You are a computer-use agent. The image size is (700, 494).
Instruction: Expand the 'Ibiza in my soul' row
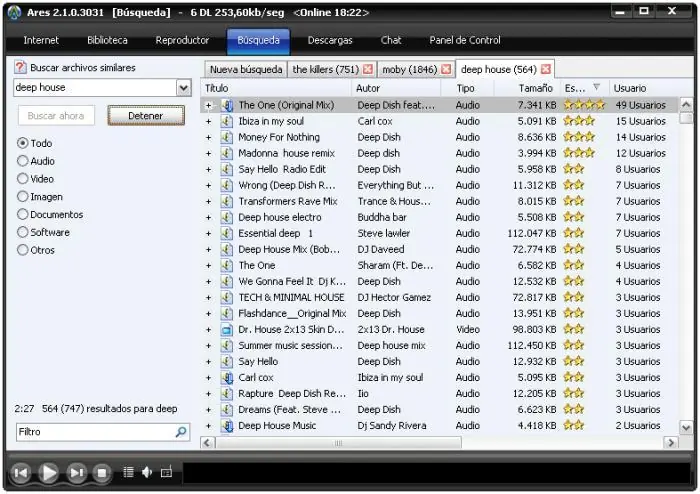tap(209, 121)
